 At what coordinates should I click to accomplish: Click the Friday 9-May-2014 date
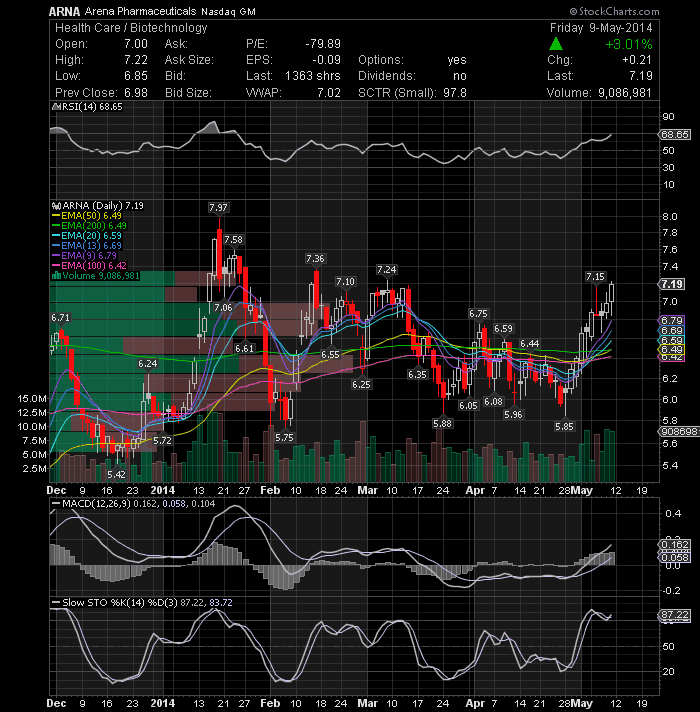pyautogui.click(x=601, y=28)
